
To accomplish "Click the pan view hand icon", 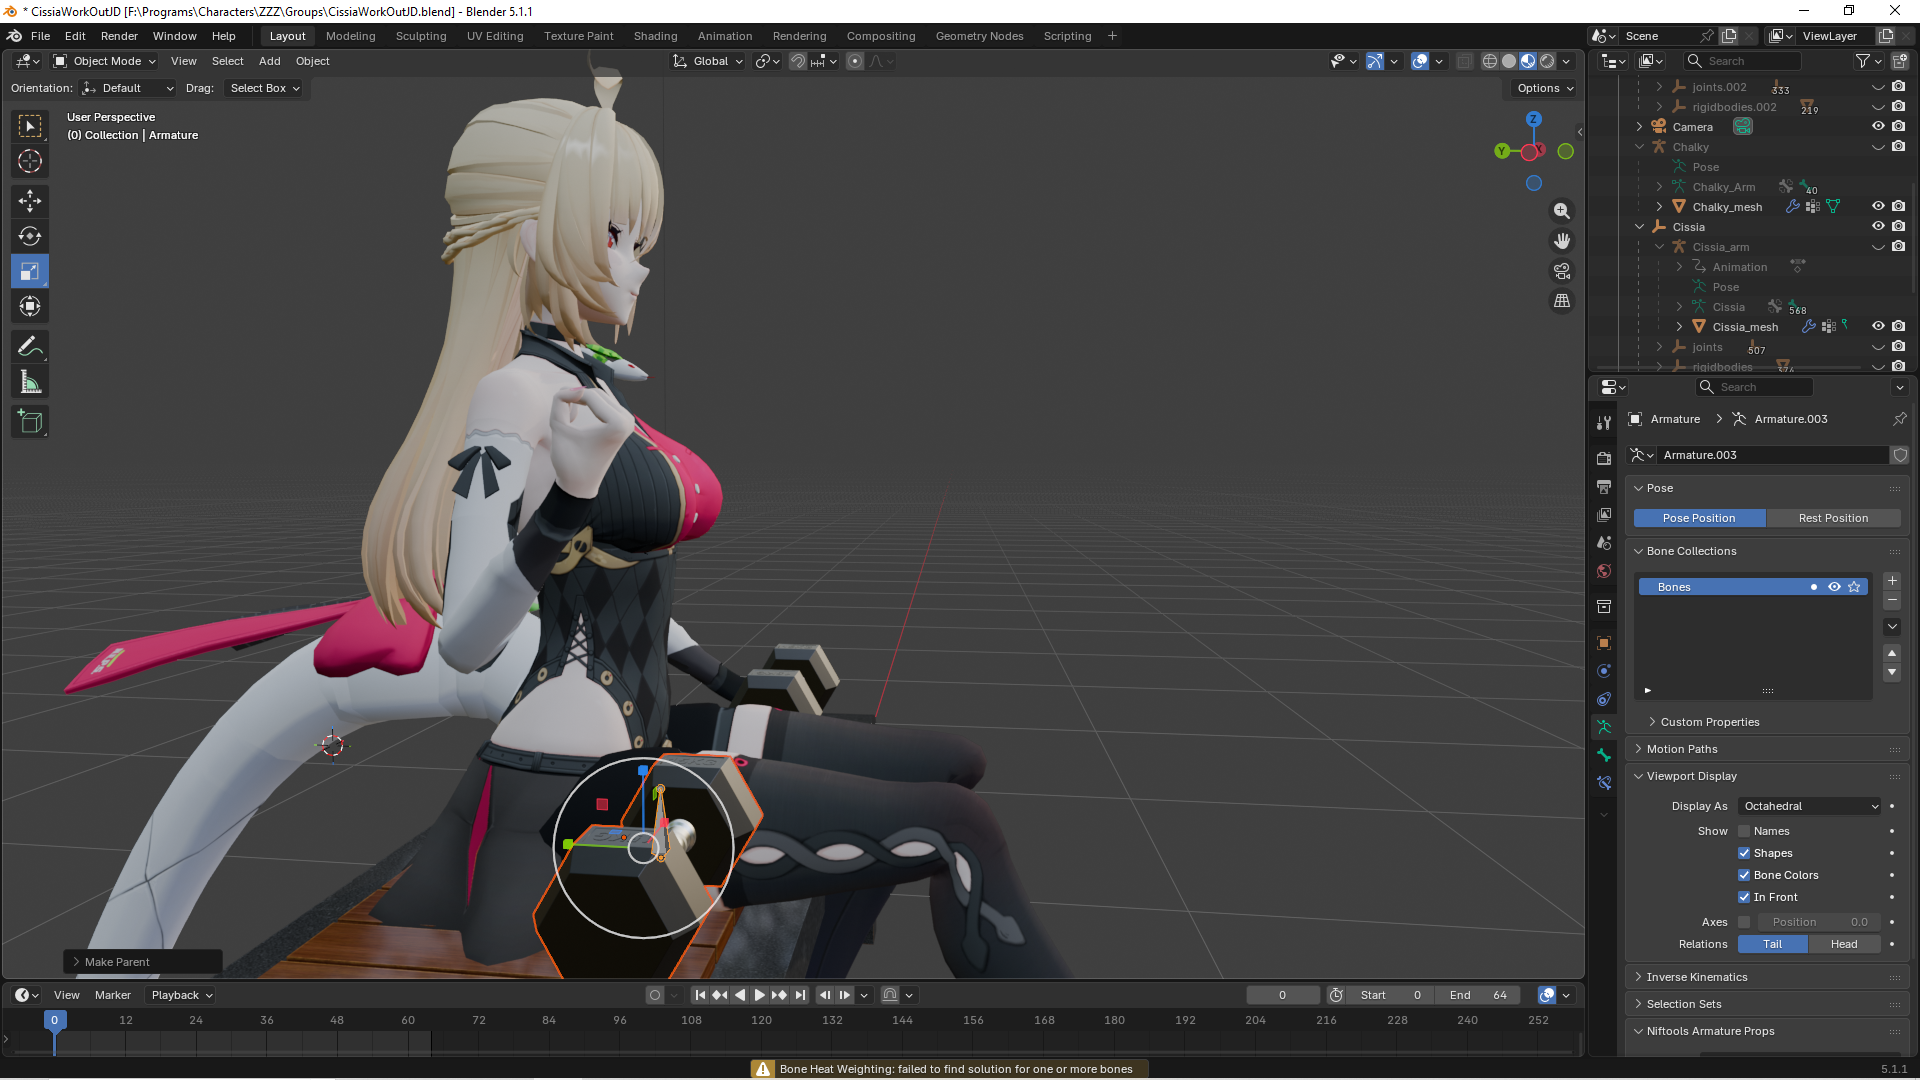I will [1561, 241].
